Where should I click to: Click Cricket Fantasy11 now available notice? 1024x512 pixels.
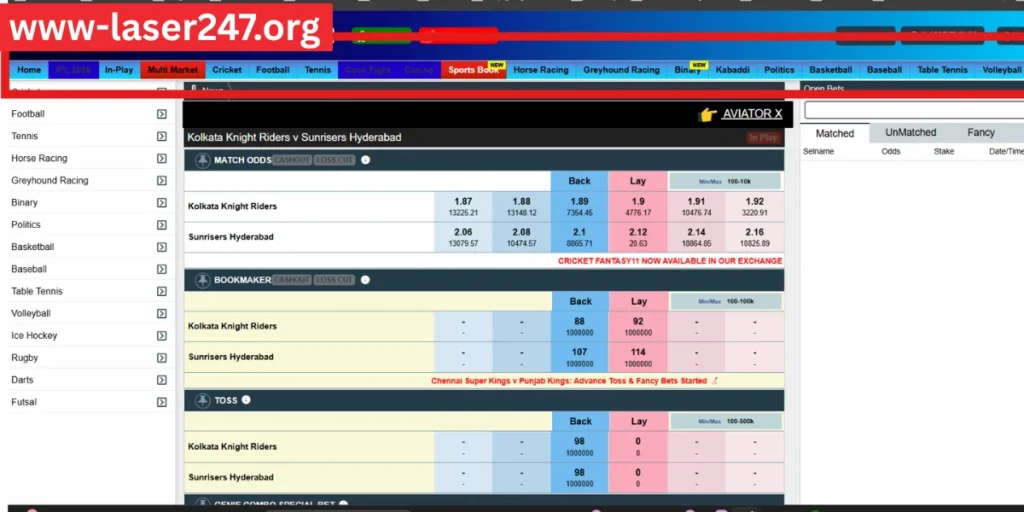coord(670,261)
